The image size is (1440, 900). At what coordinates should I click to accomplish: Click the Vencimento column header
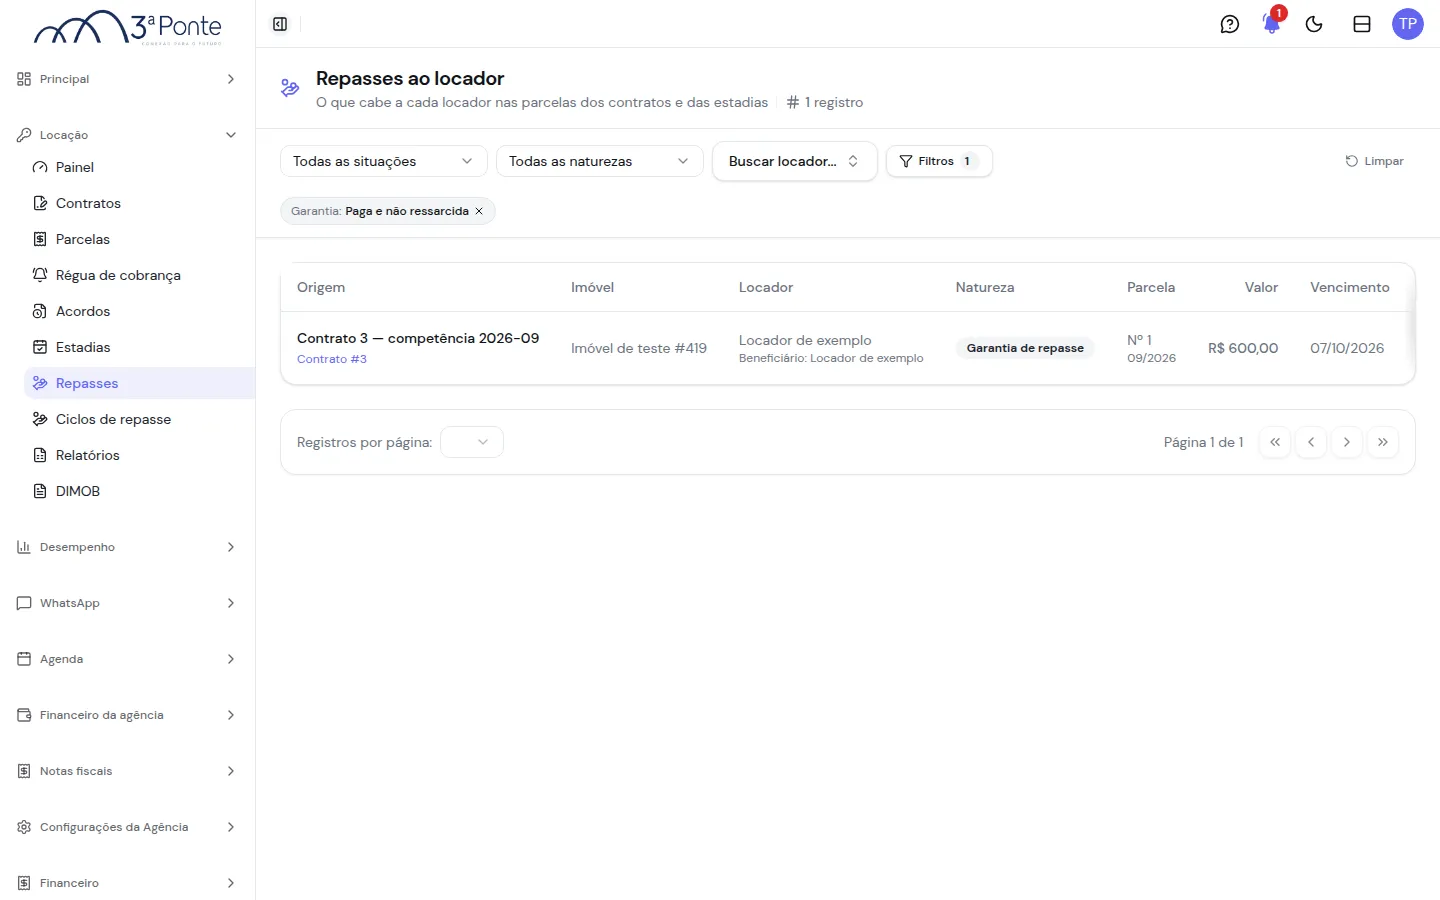pos(1350,287)
